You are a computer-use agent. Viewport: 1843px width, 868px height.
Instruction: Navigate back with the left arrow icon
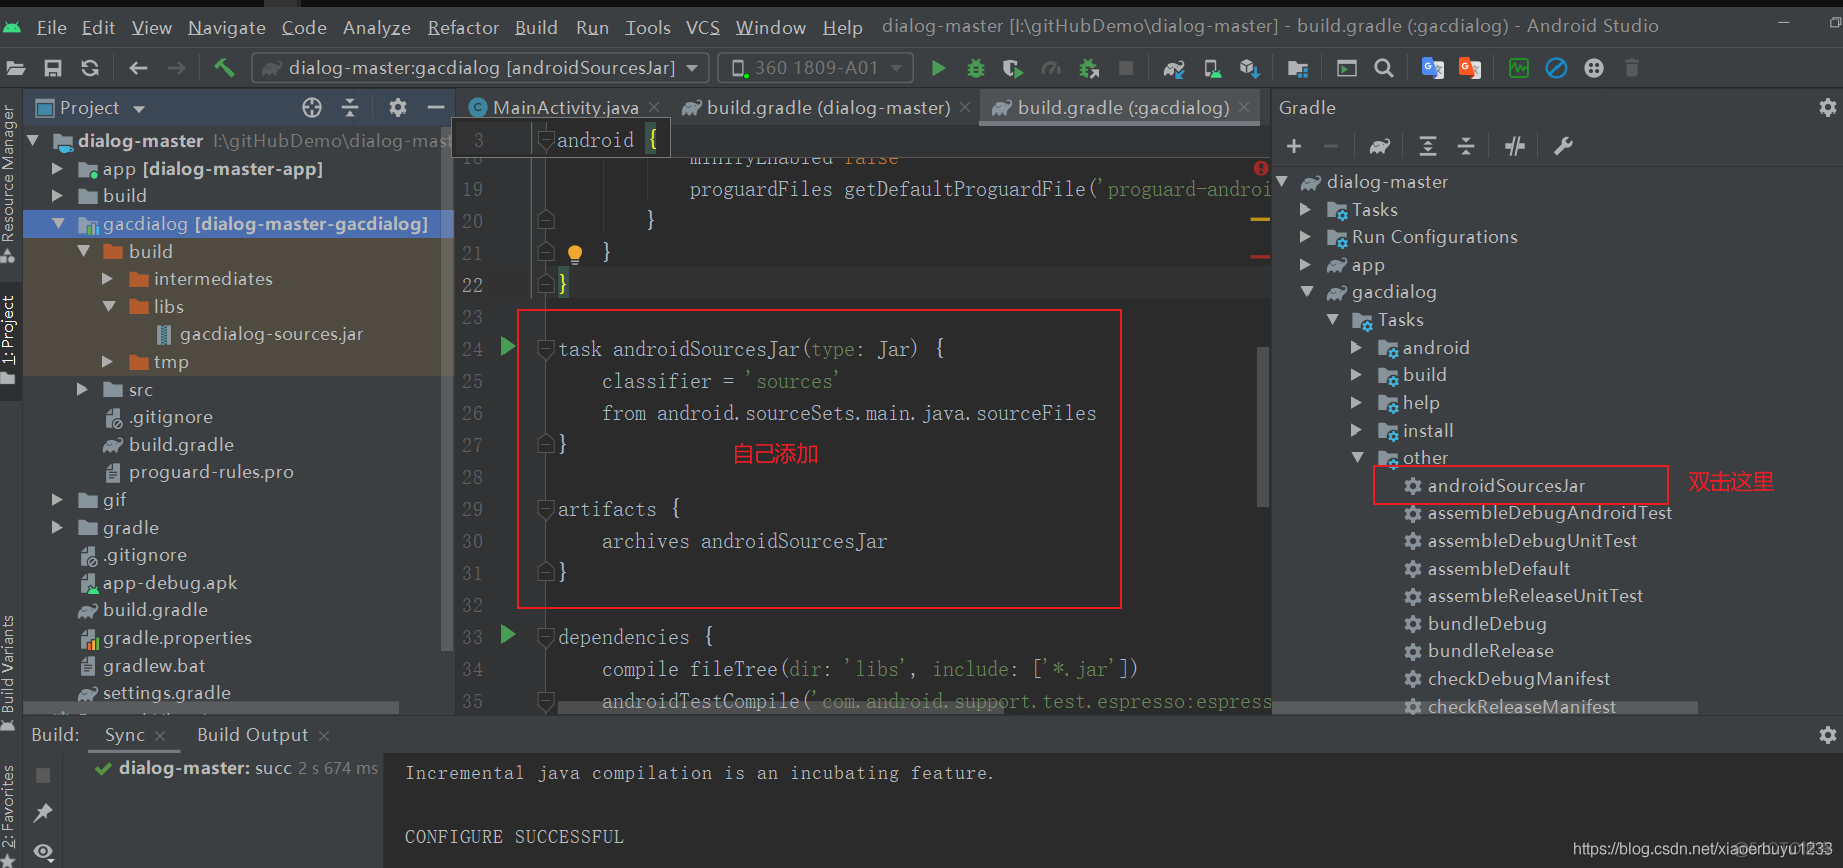point(138,68)
